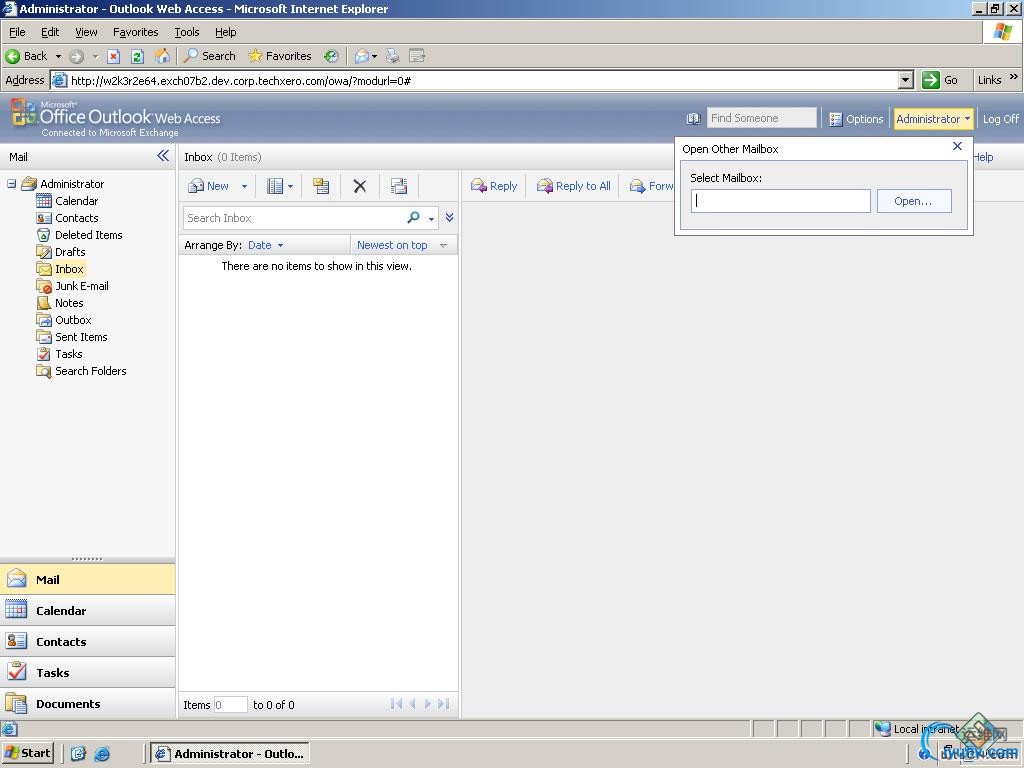This screenshot has width=1024, height=768.
Task: Click the IE Back arrow icon
Action: click(12, 56)
